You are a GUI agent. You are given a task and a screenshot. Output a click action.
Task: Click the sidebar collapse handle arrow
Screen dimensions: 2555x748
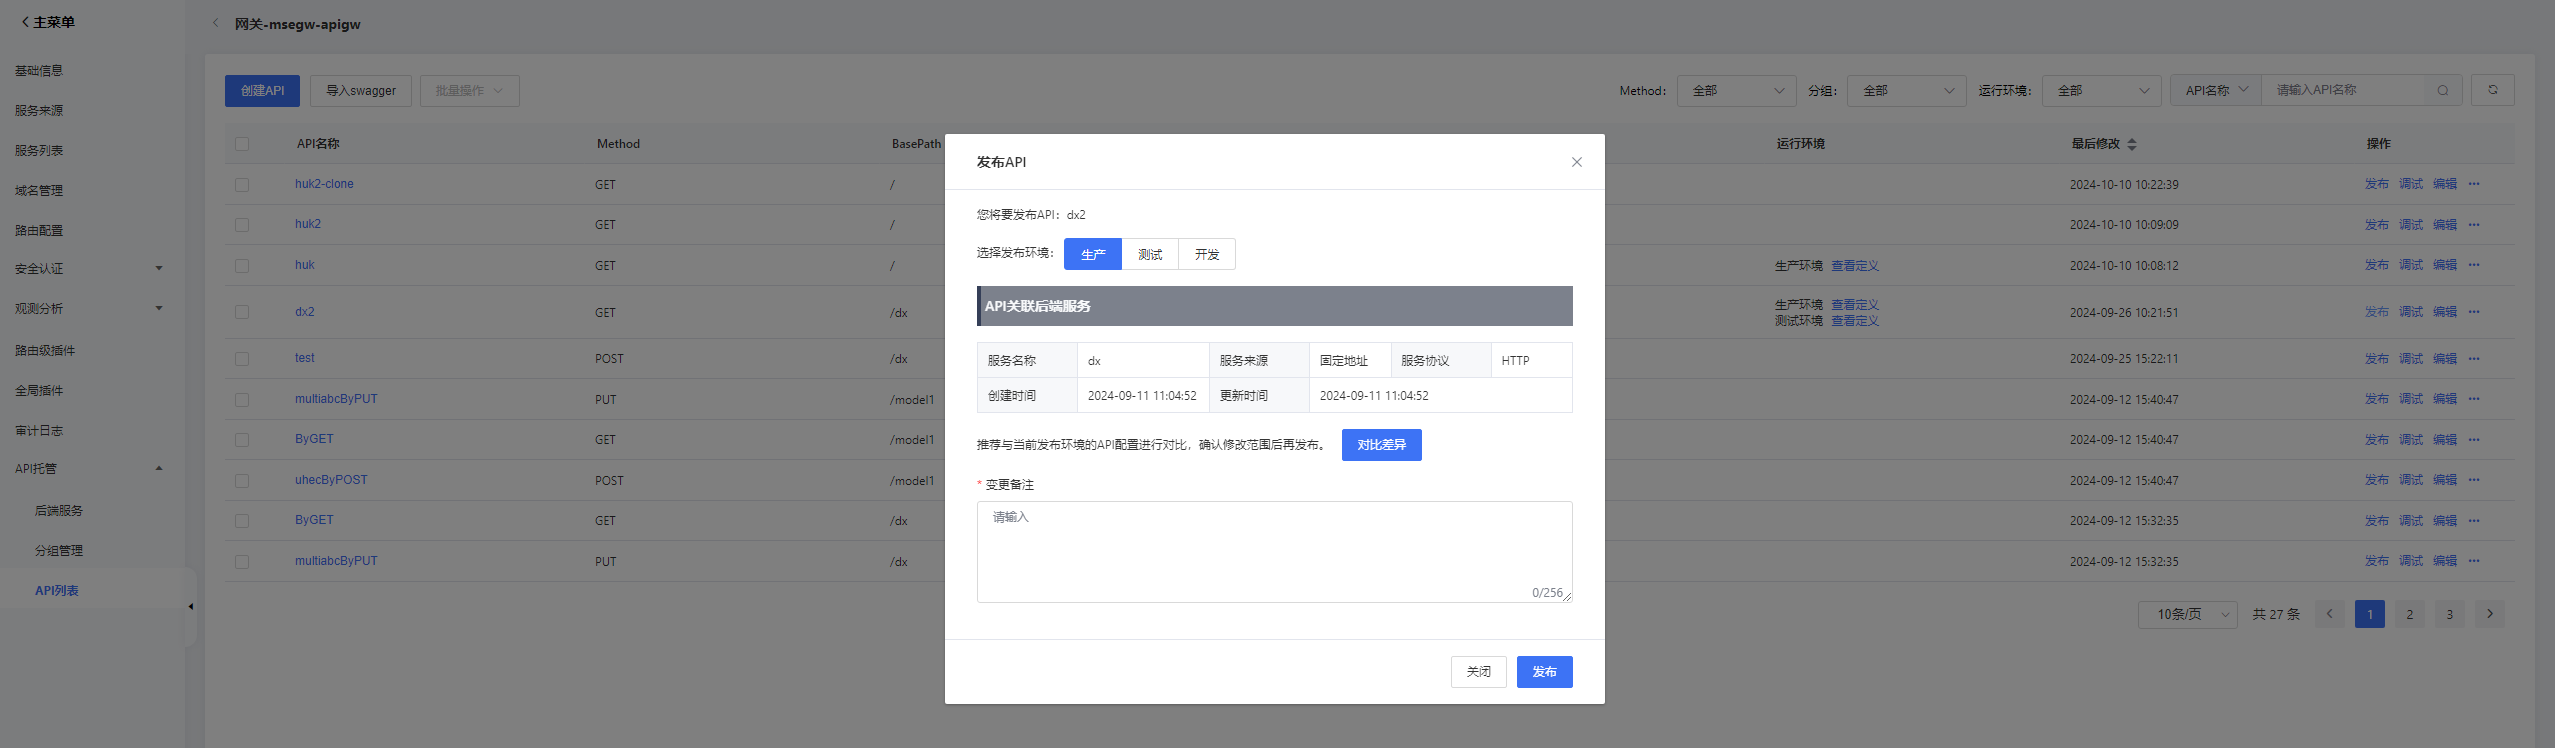[190, 607]
